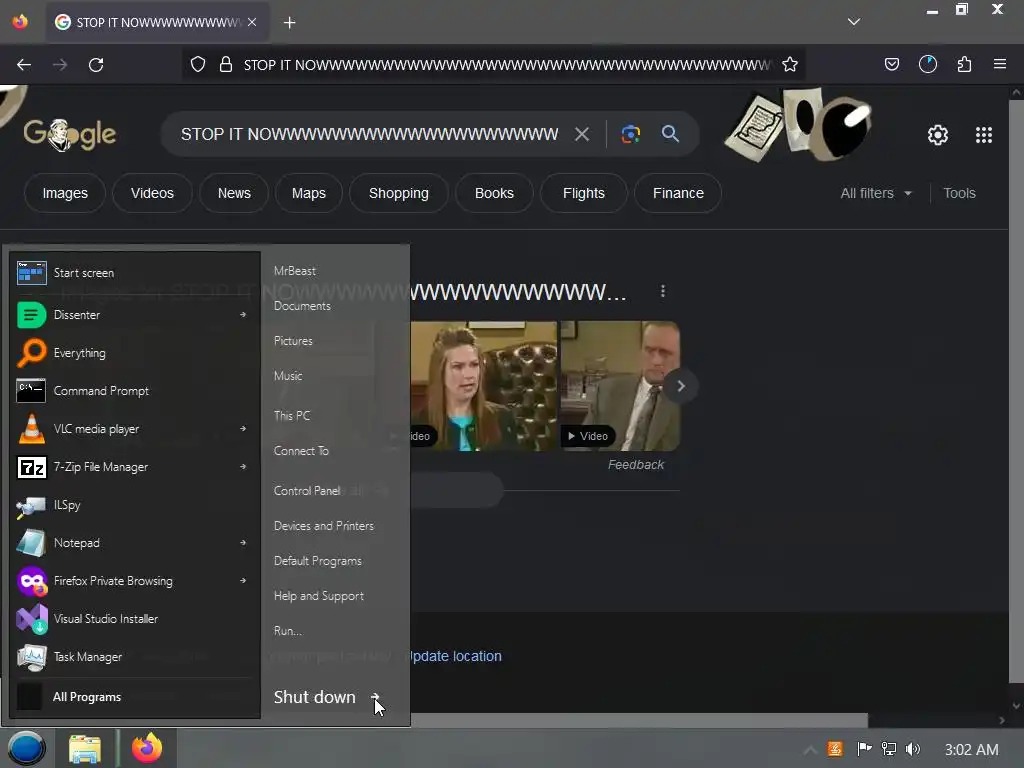Open tracking protection shield icon

(x=198, y=65)
